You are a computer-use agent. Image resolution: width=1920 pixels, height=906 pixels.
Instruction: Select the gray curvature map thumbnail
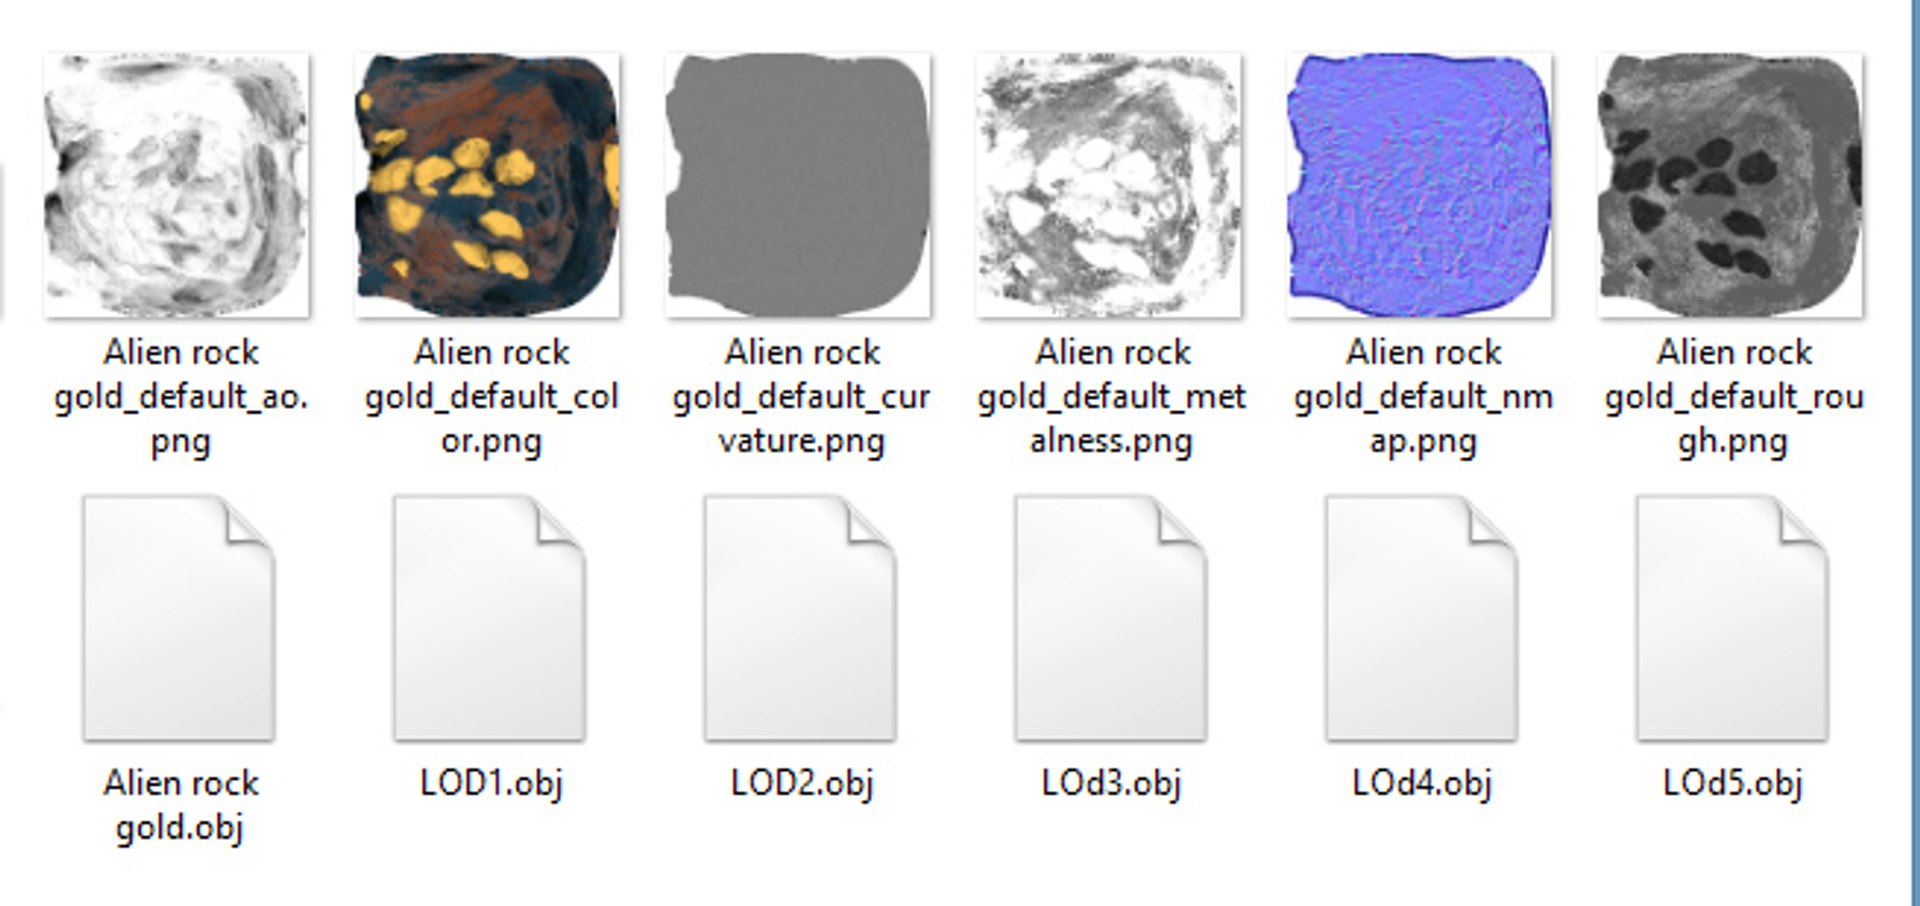coord(799,185)
